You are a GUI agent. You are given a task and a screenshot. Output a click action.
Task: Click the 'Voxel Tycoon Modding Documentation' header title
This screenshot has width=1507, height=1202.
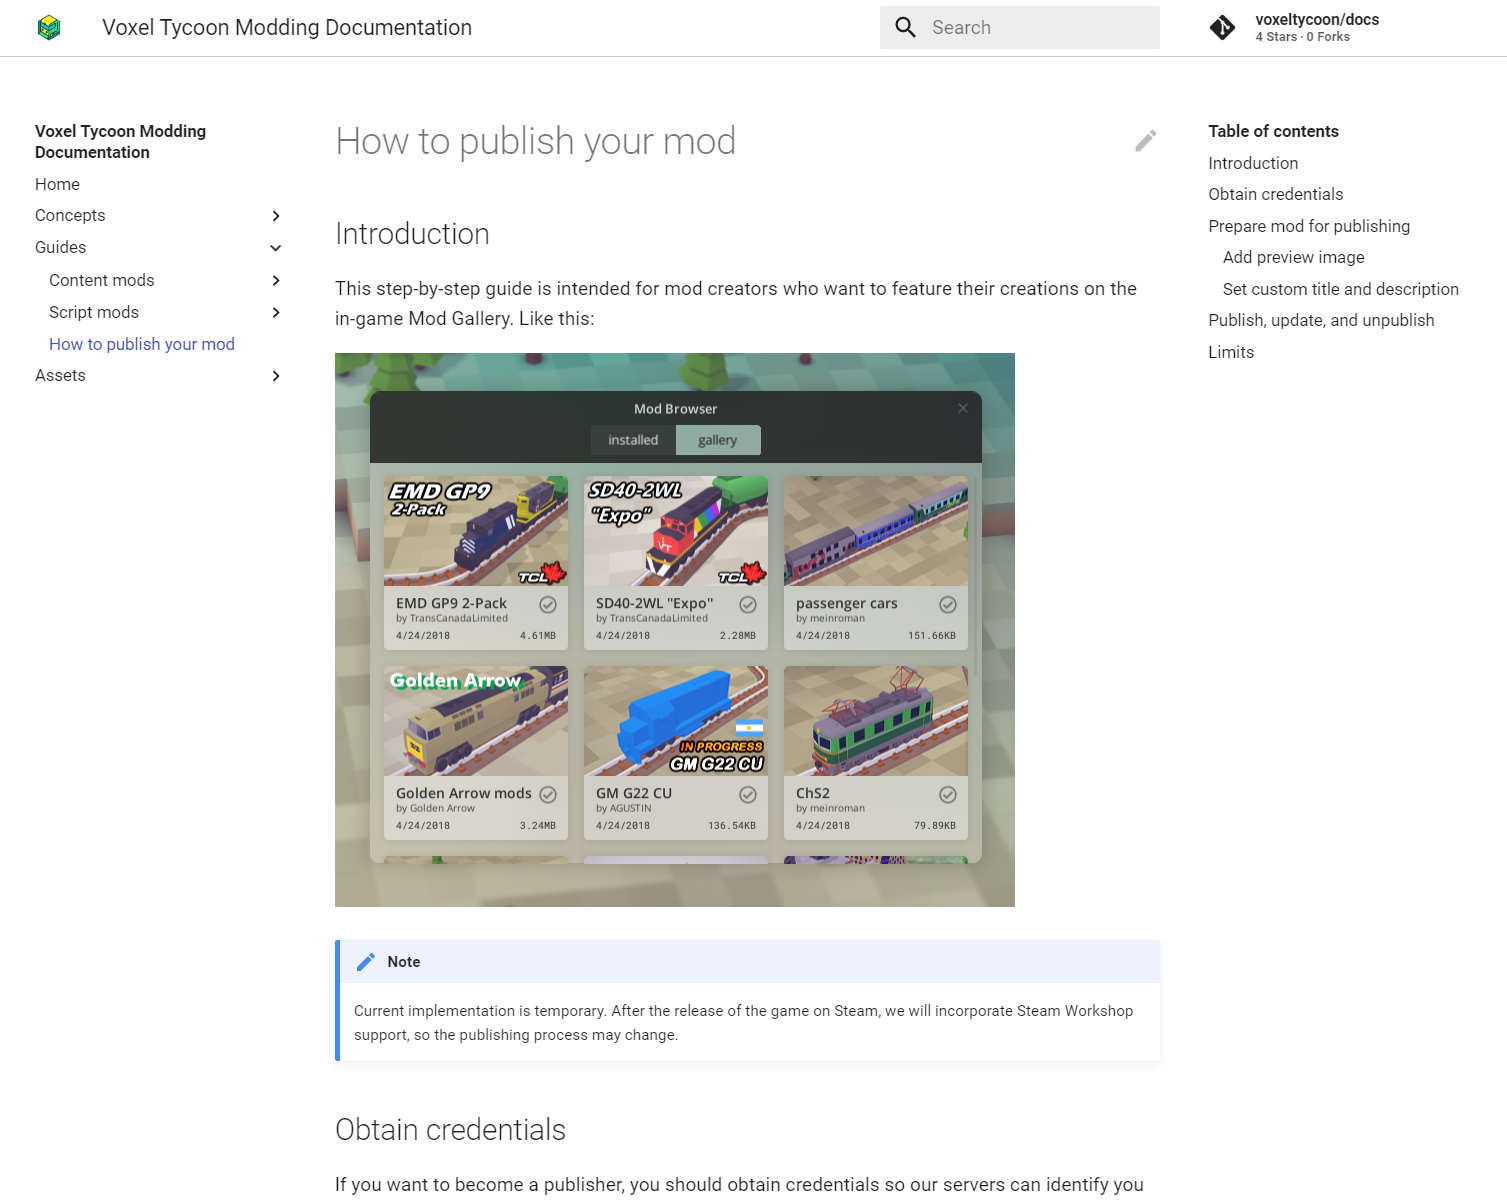tap(287, 28)
